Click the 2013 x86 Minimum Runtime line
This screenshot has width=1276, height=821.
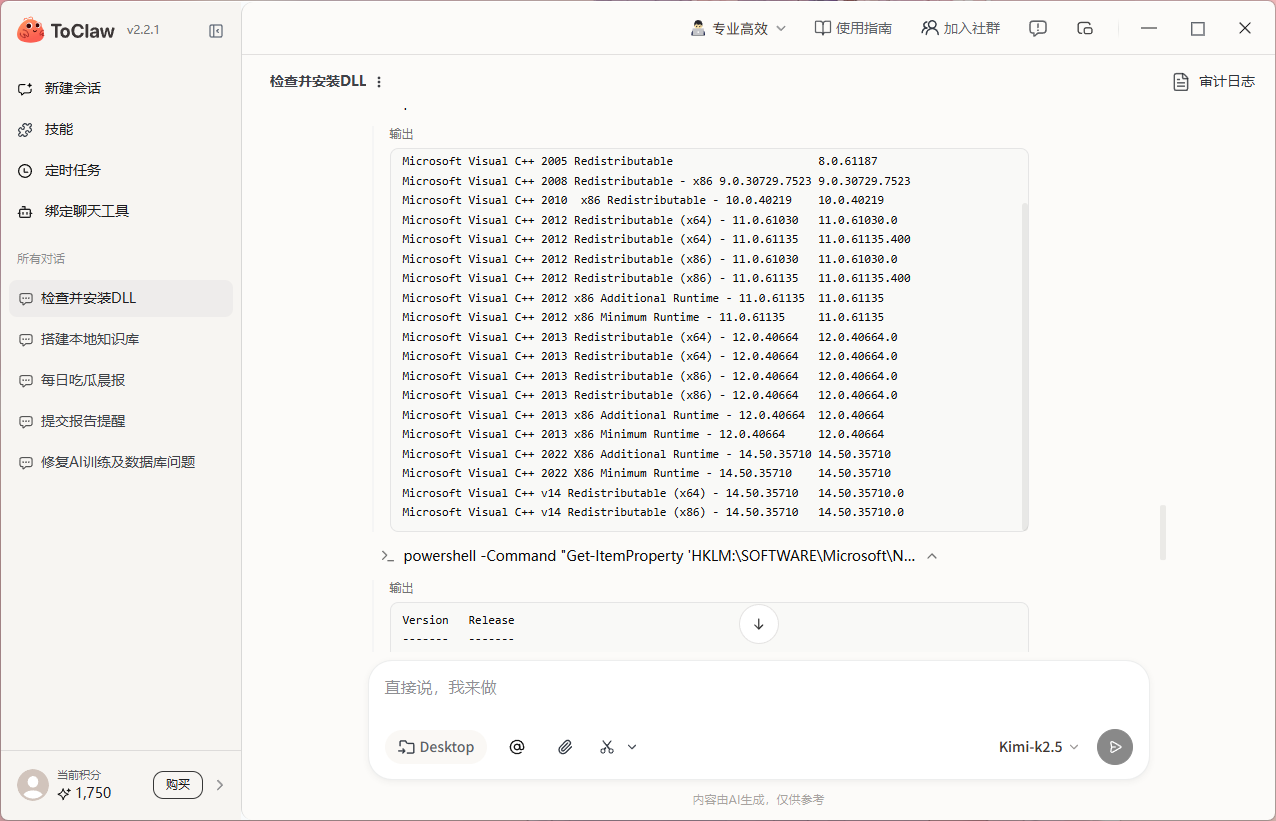643,434
